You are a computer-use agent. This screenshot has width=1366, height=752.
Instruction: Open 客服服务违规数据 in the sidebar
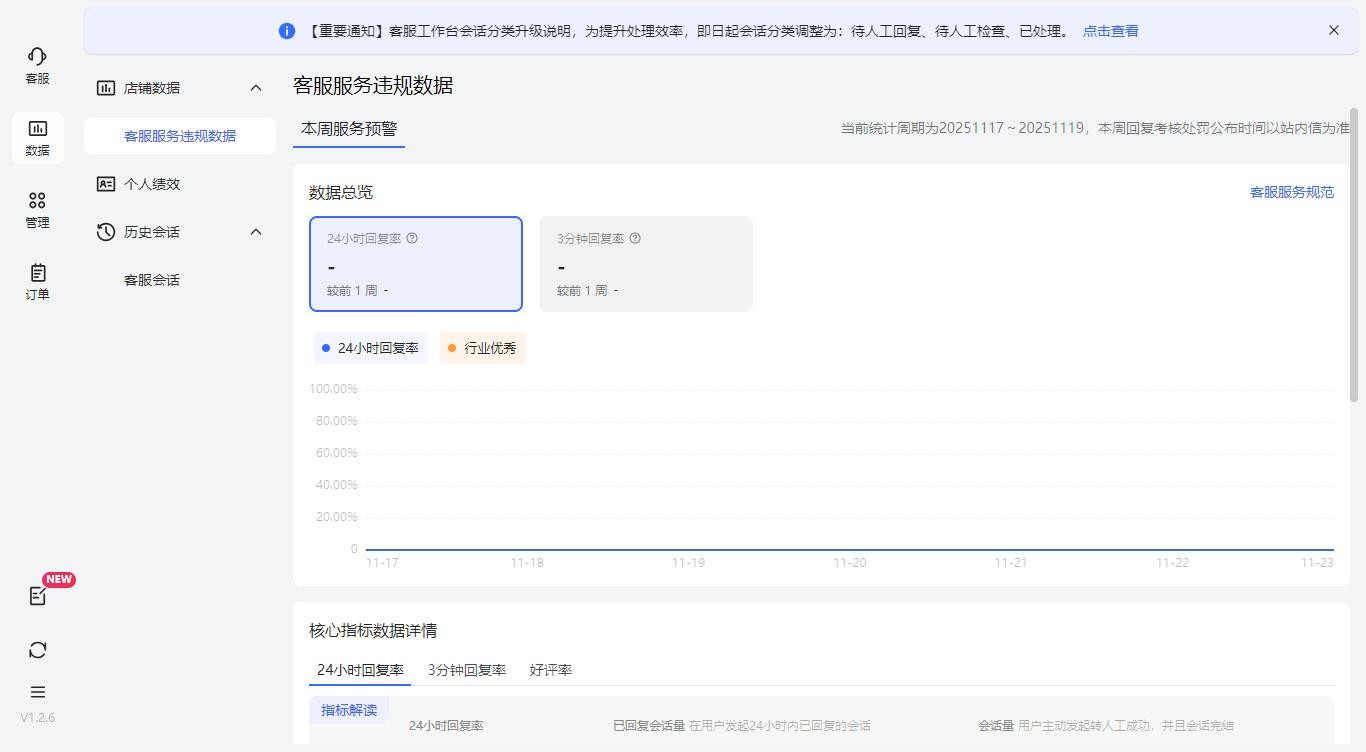[180, 136]
